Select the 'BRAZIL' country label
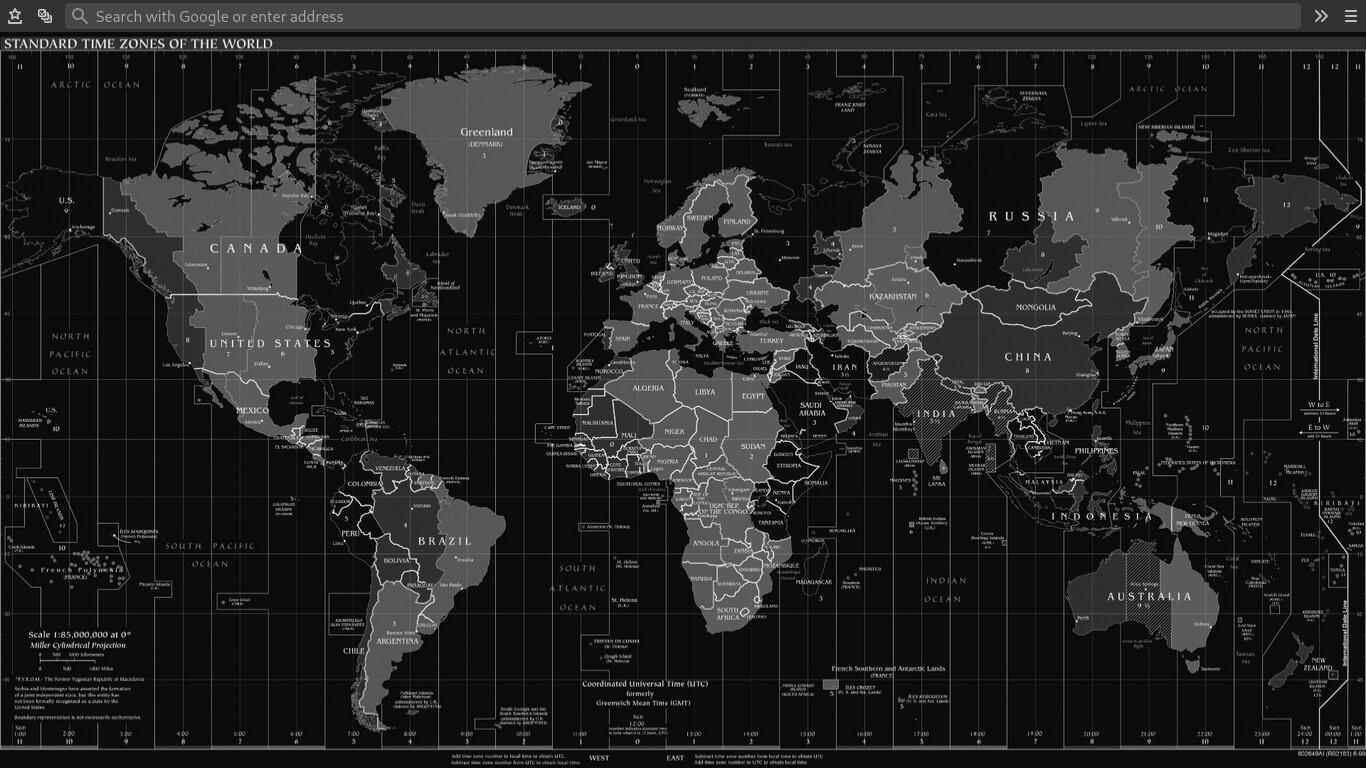Viewport: 1366px width, 768px height. tap(444, 541)
